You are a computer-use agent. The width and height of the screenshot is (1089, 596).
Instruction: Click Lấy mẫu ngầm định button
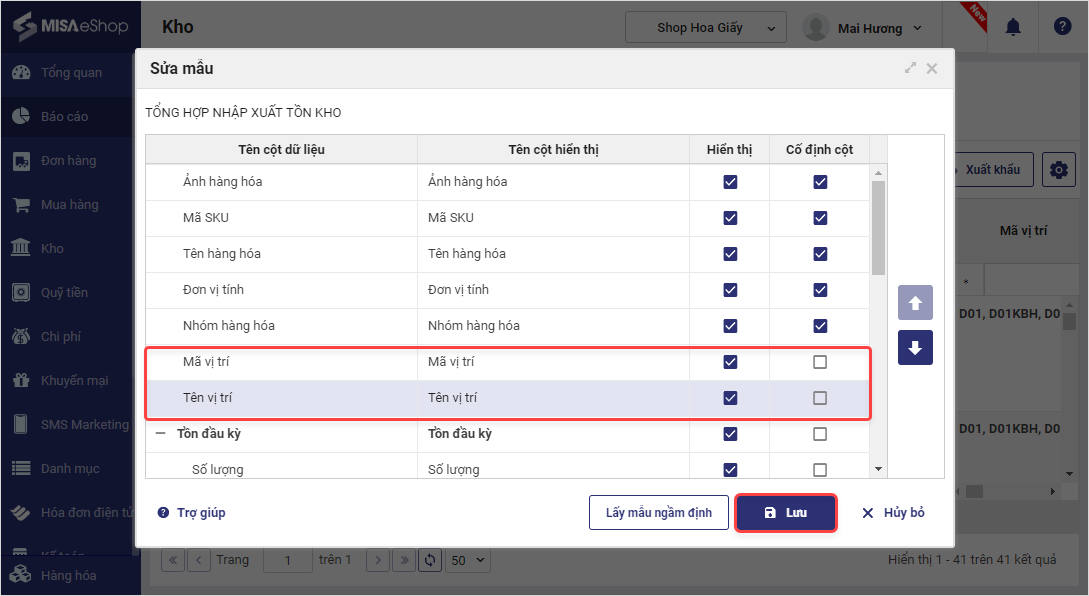pyautogui.click(x=658, y=513)
